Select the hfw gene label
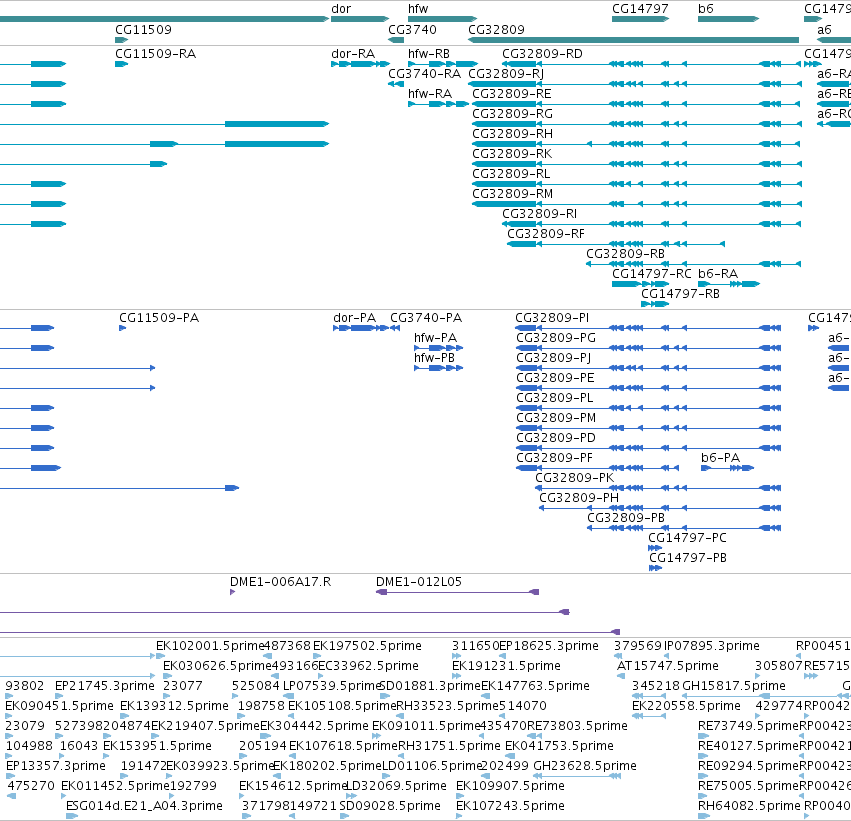 pyautogui.click(x=418, y=9)
